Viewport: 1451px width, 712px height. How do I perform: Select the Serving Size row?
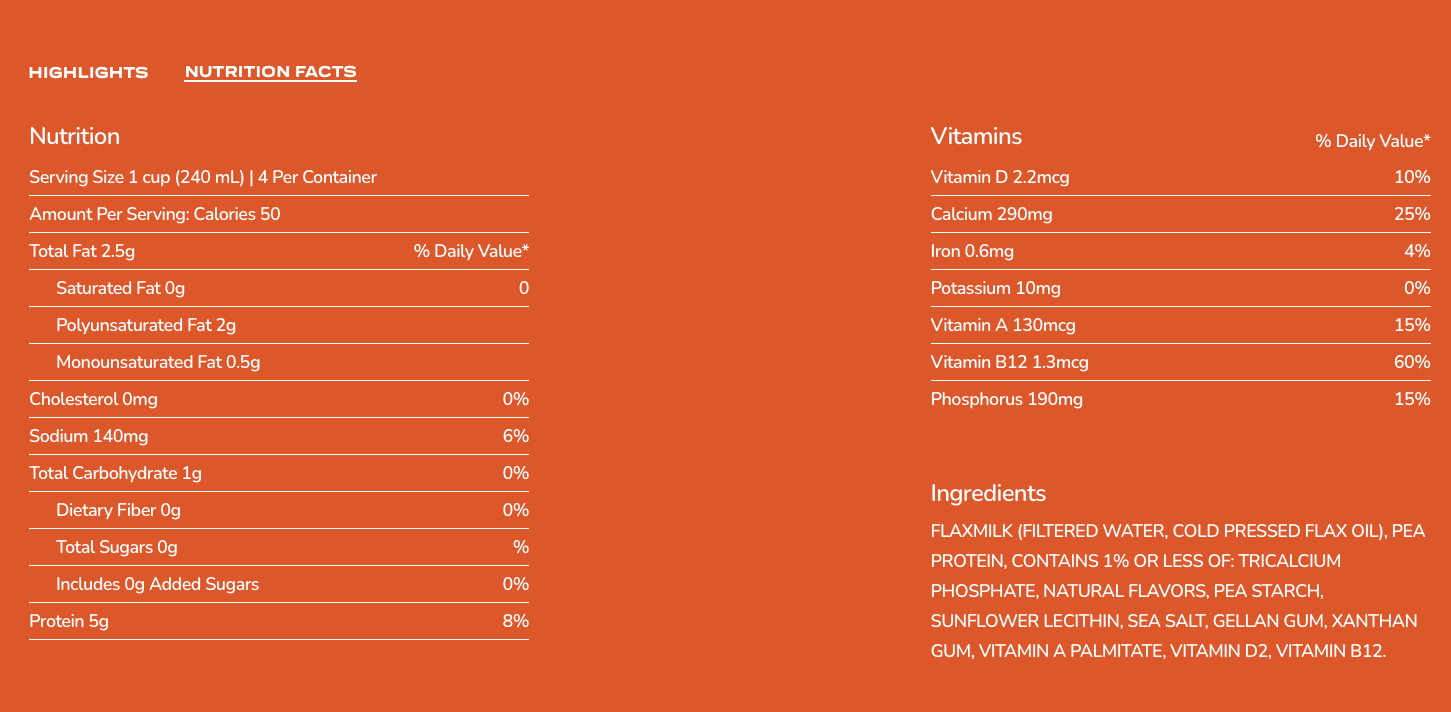204,177
